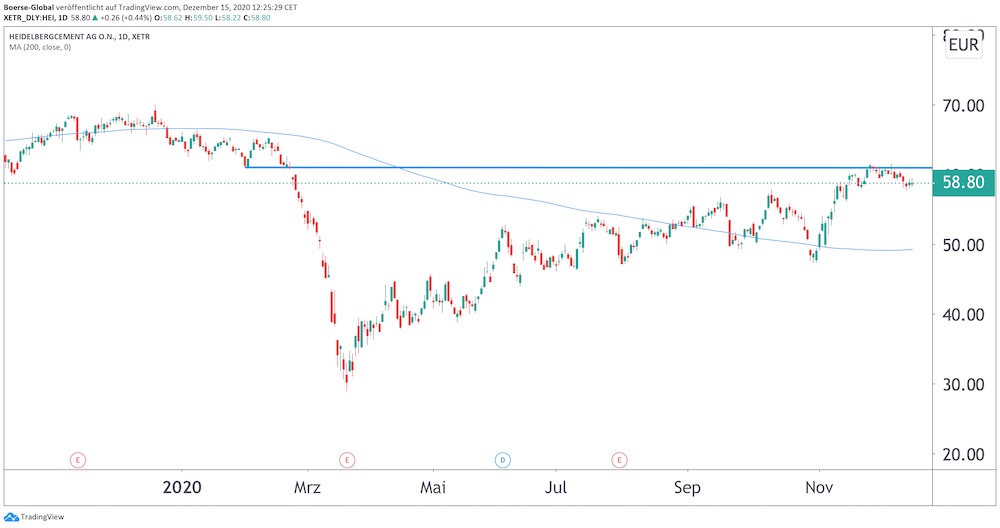Viewport: 1000px width, 528px height.
Task: Click the green 58.80 current price label
Action: coord(963,183)
